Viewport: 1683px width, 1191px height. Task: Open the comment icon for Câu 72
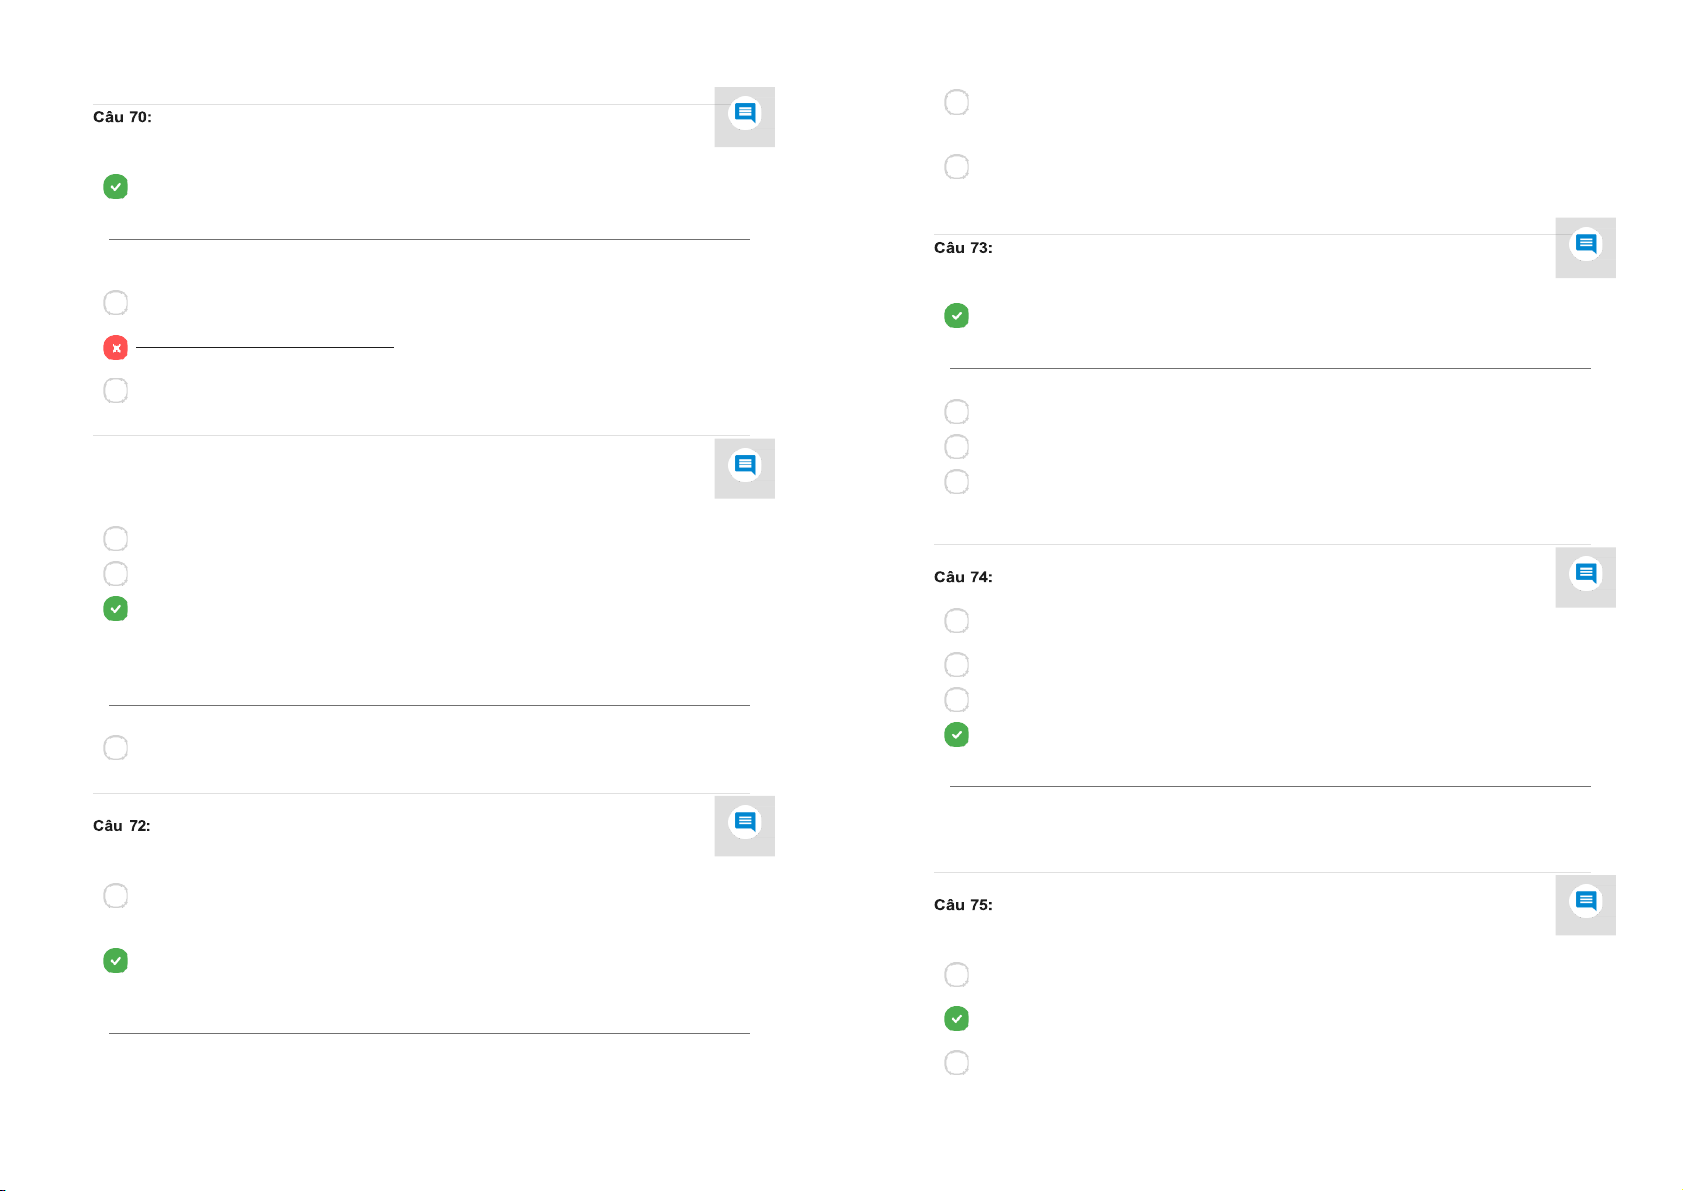pyautogui.click(x=744, y=823)
